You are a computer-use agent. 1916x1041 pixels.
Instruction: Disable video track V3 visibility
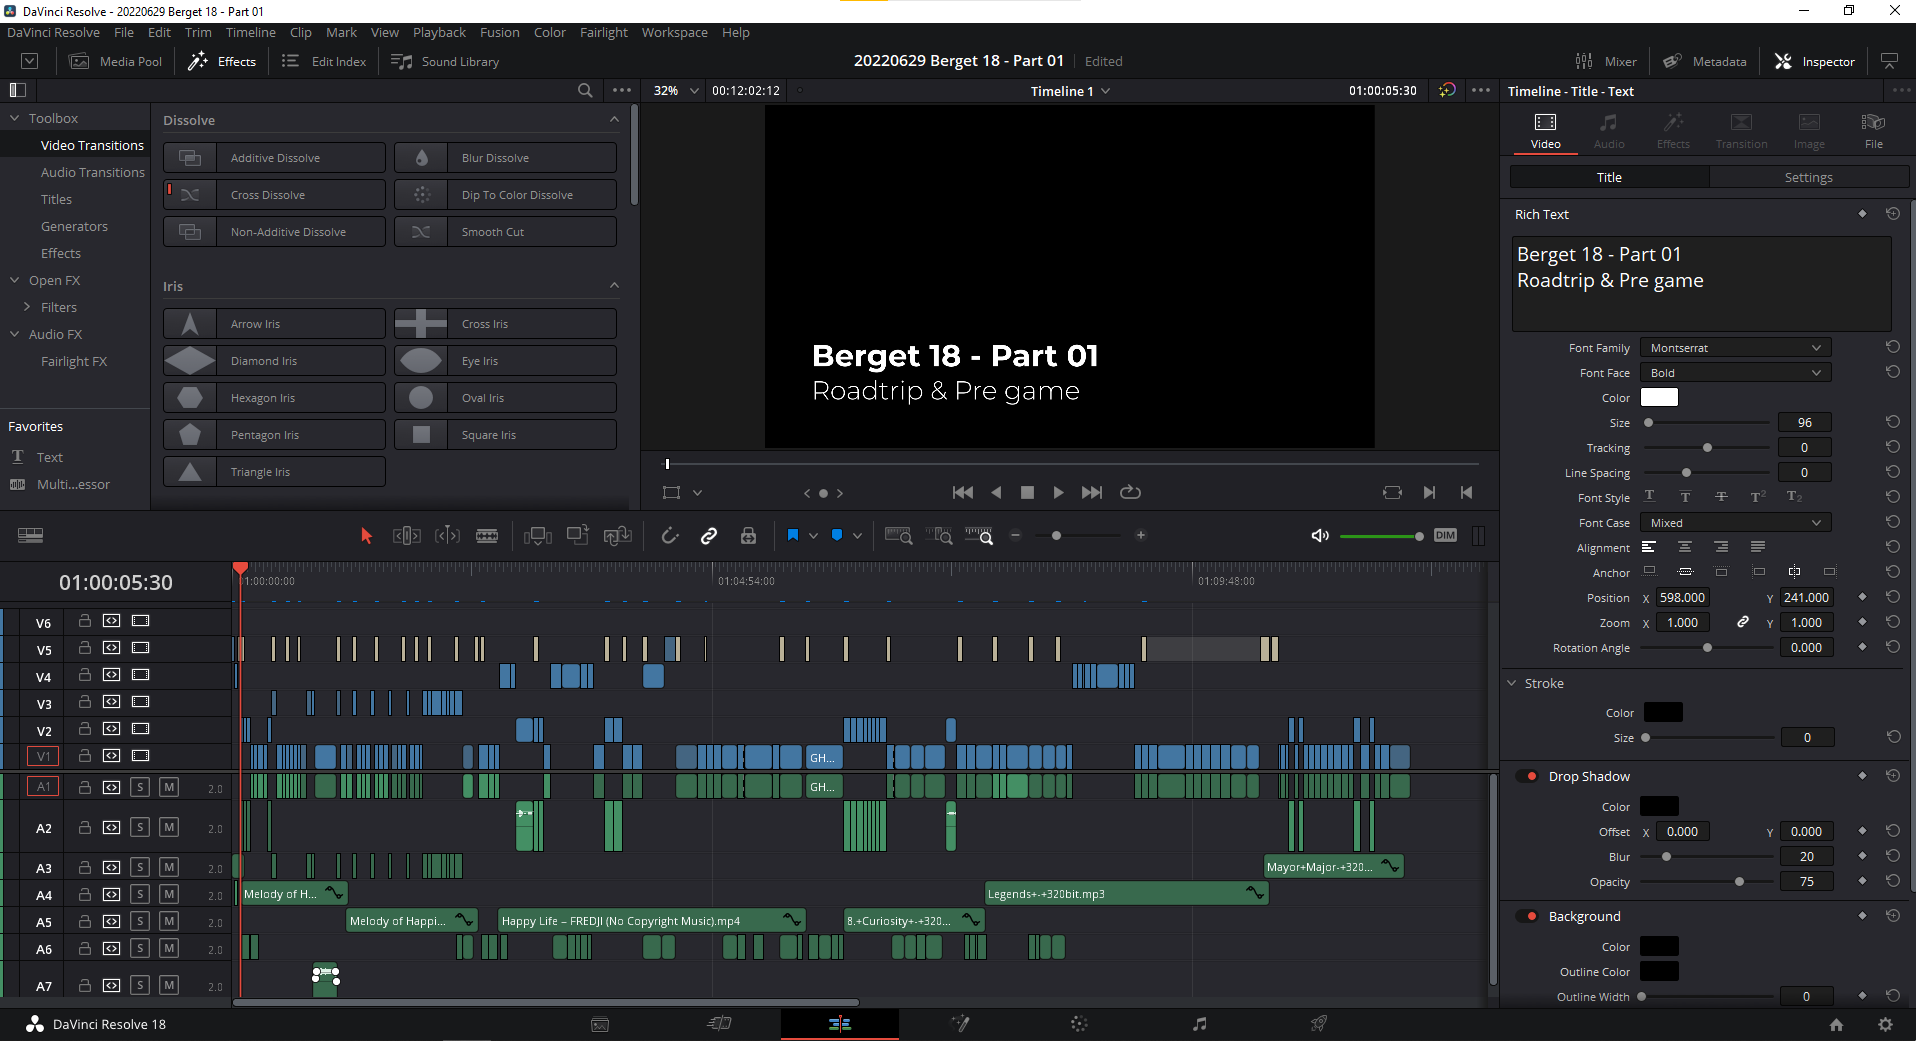[141, 702]
